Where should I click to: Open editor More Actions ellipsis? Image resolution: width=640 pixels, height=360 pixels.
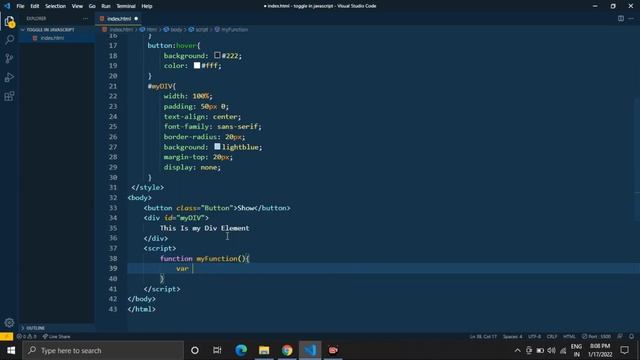click(631, 18)
